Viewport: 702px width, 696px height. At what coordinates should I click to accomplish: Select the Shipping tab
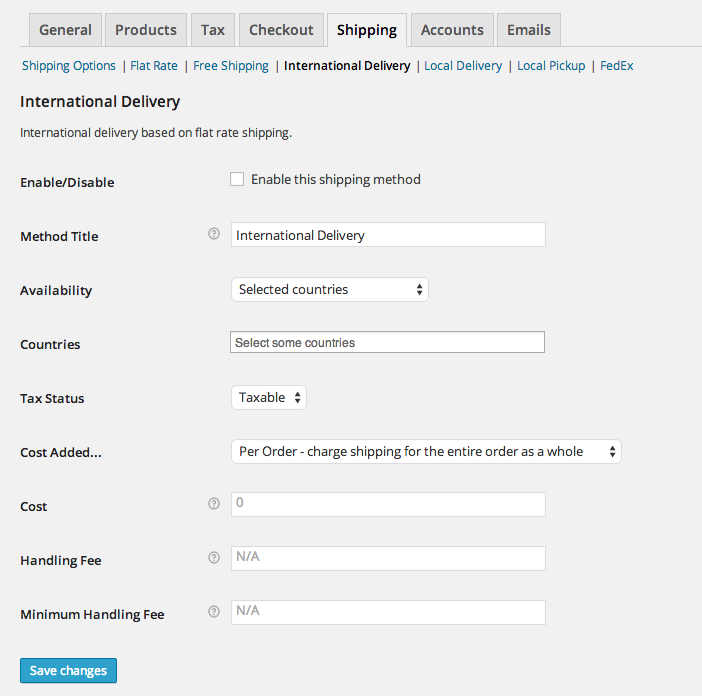367,30
